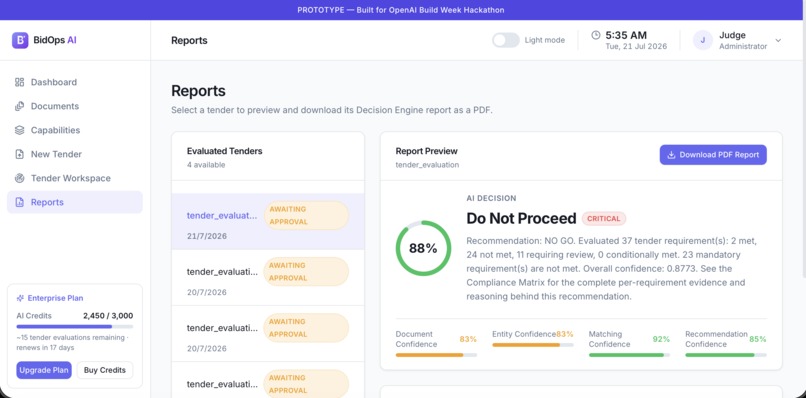Open Capabilities page from sidebar
Viewport: 806px width, 398px height.
click(75, 130)
